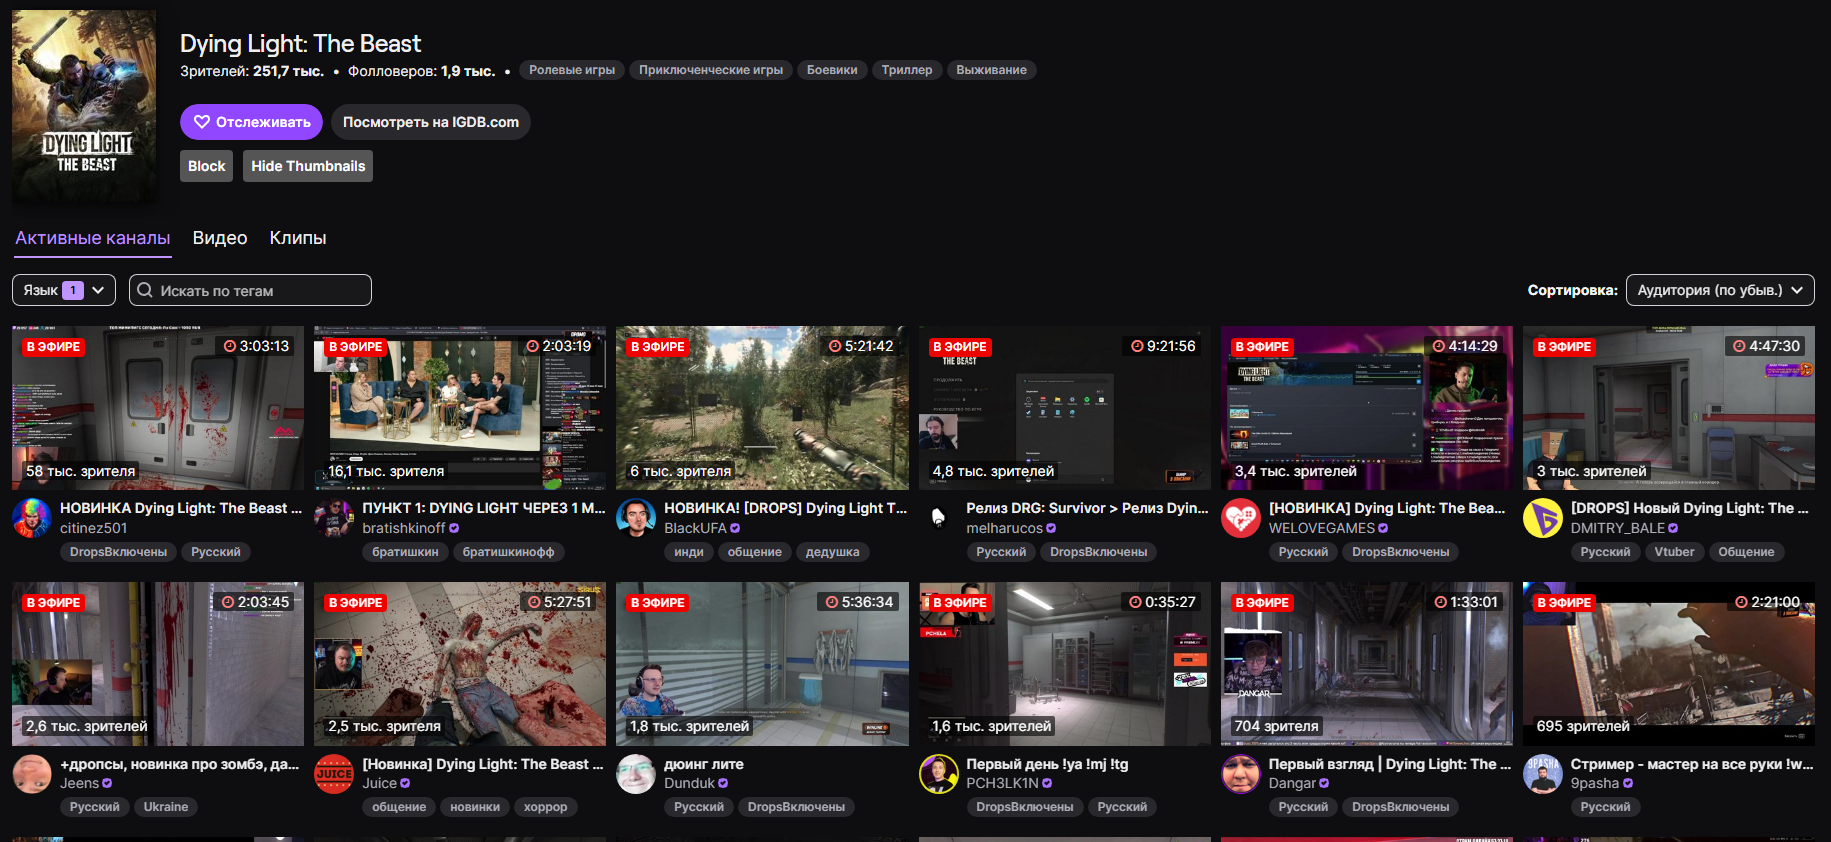This screenshot has width=1831, height=842.
Task: Select the Выживание genre tag
Action: click(991, 70)
